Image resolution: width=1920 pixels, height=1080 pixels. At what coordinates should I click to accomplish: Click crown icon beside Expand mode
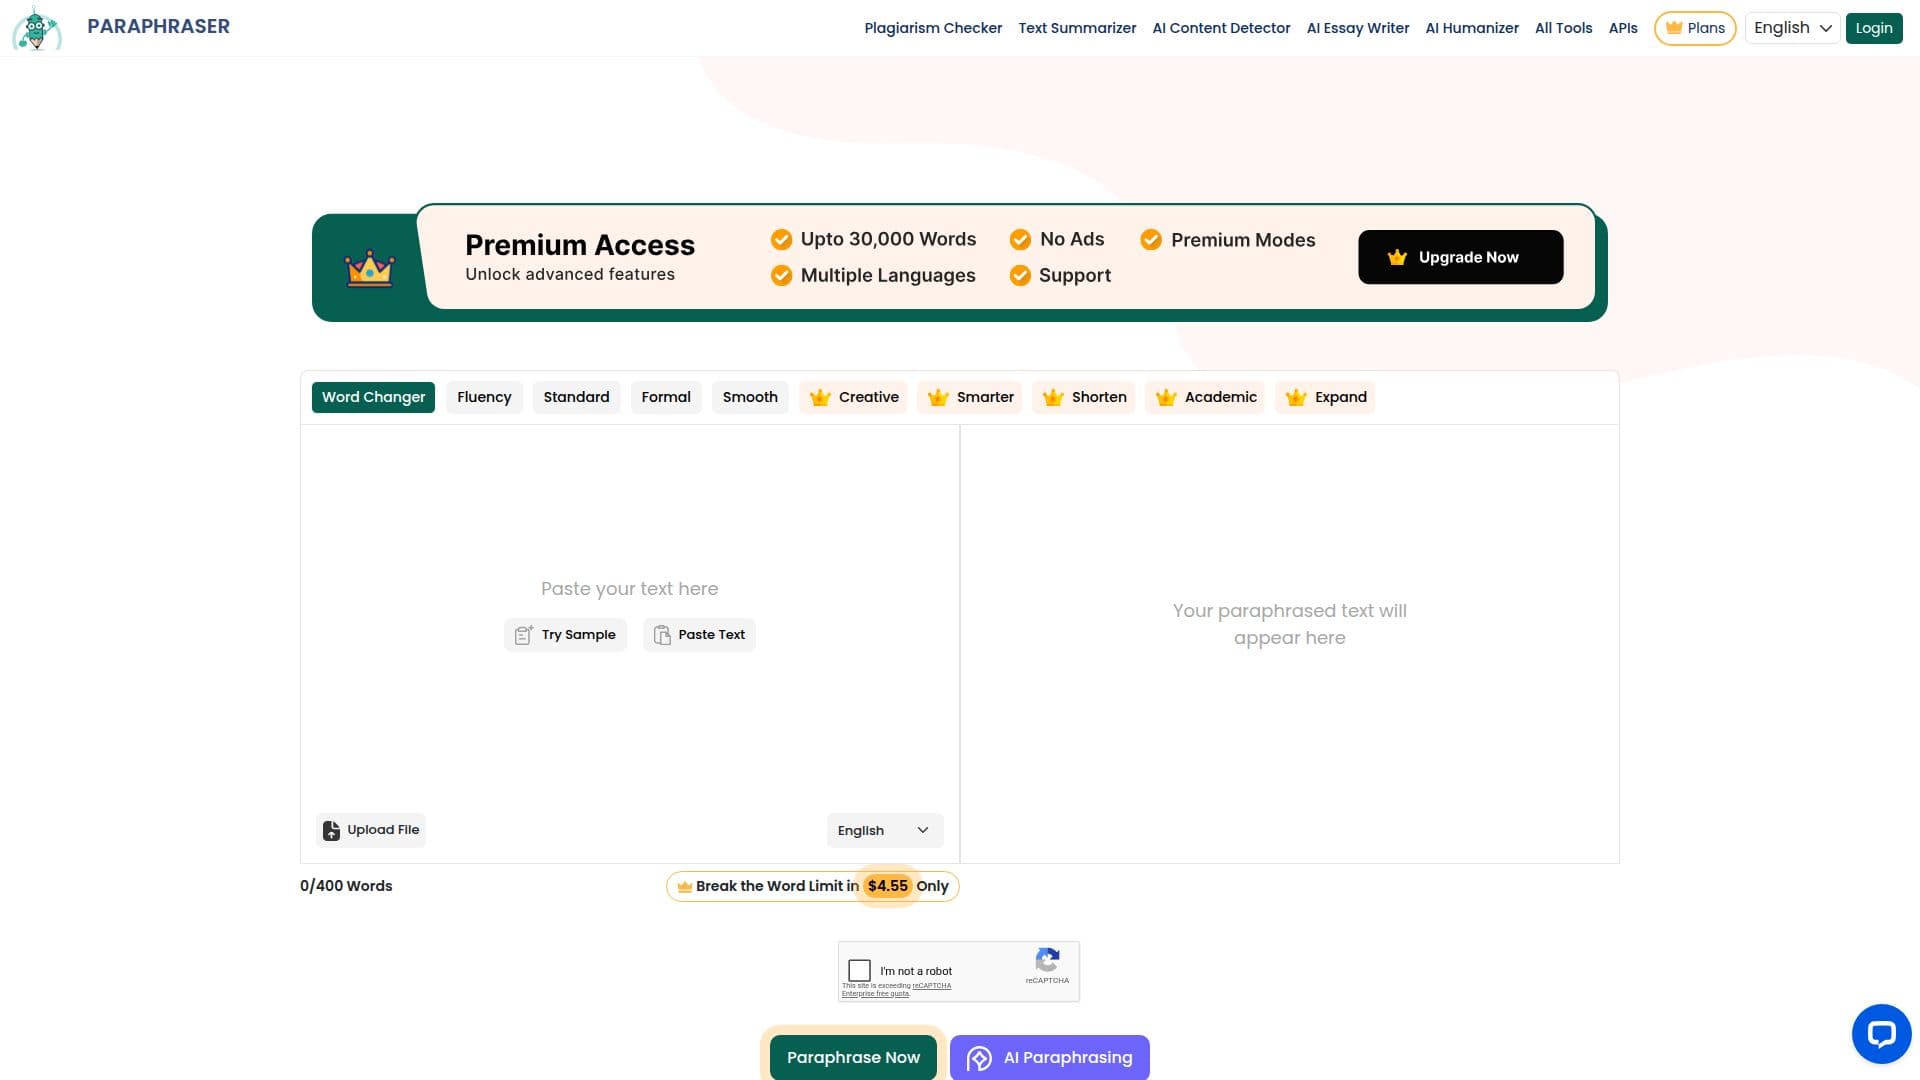(1296, 397)
